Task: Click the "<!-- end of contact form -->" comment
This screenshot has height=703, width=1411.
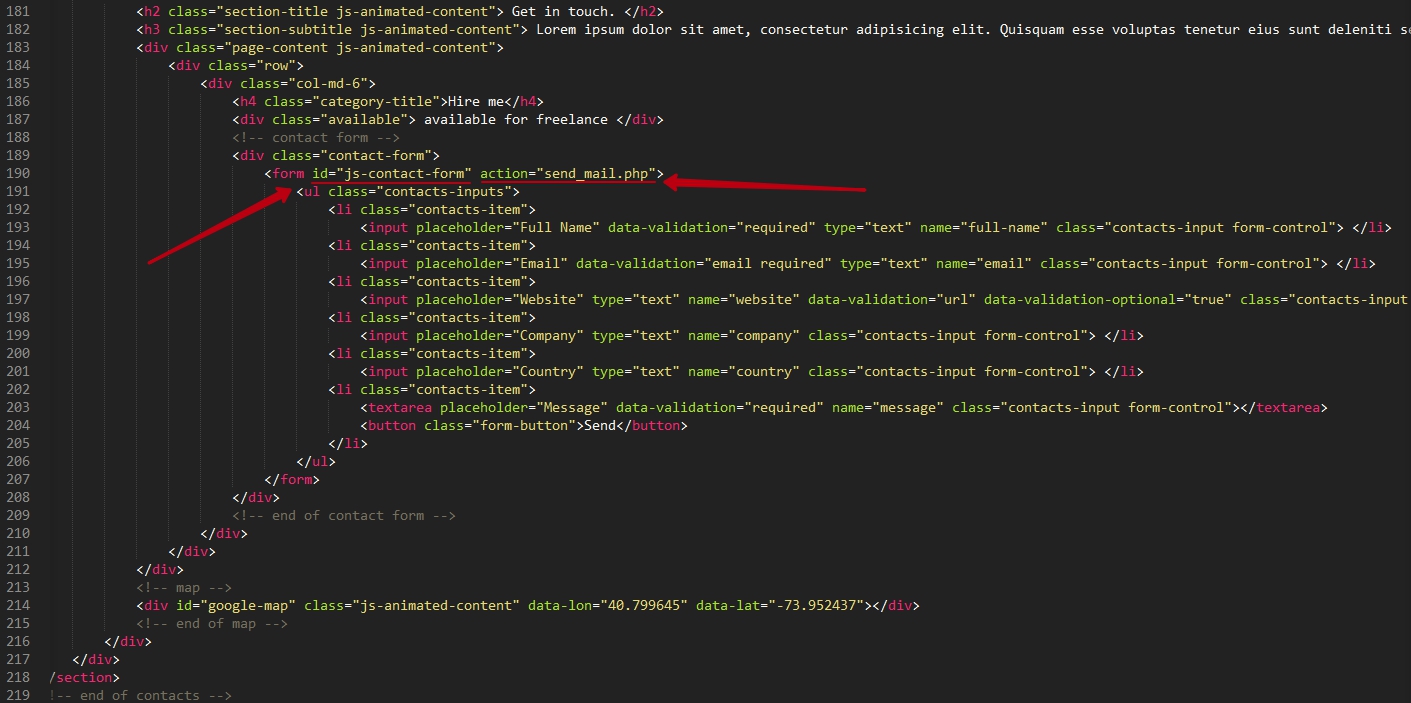Action: pyautogui.click(x=344, y=515)
